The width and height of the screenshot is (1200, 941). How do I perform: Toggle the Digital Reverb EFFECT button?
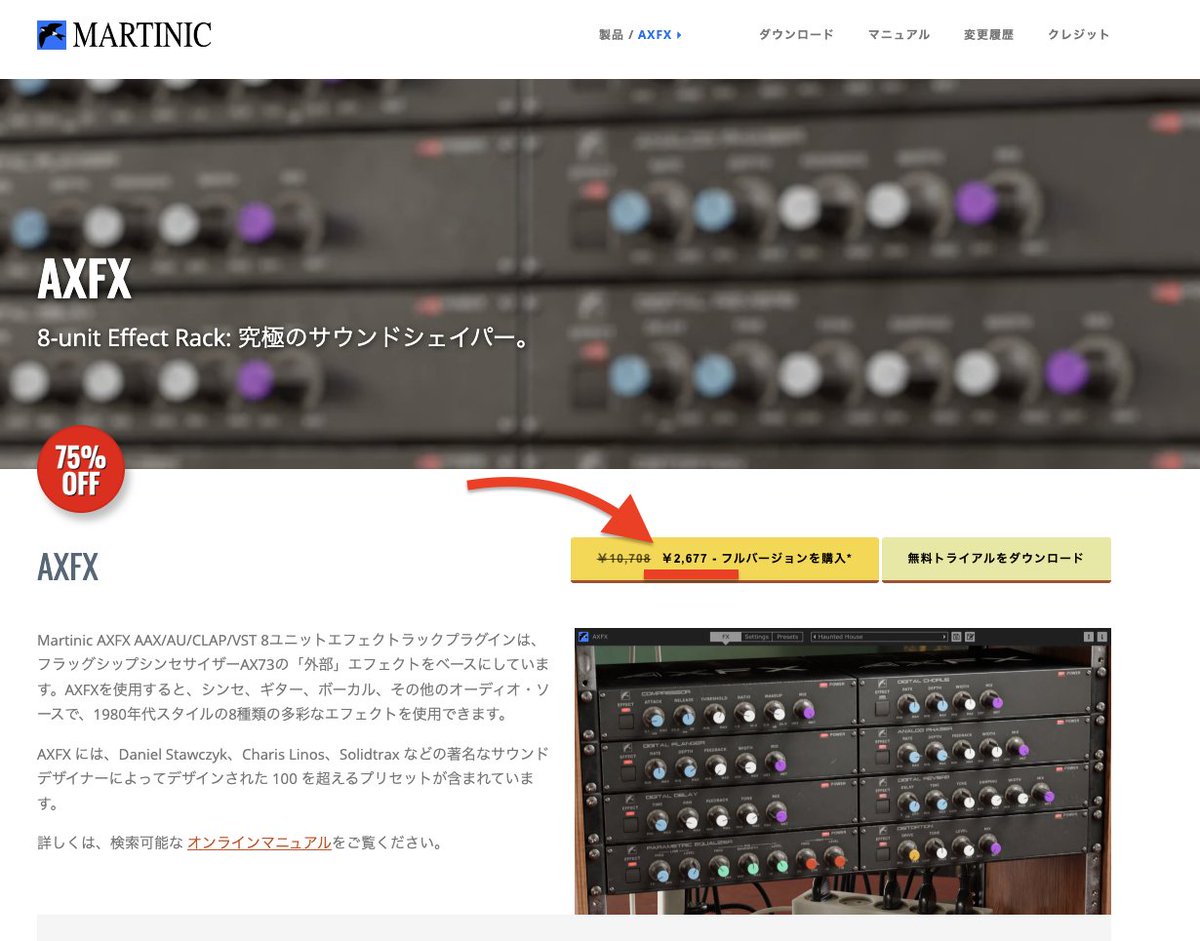pos(883,806)
